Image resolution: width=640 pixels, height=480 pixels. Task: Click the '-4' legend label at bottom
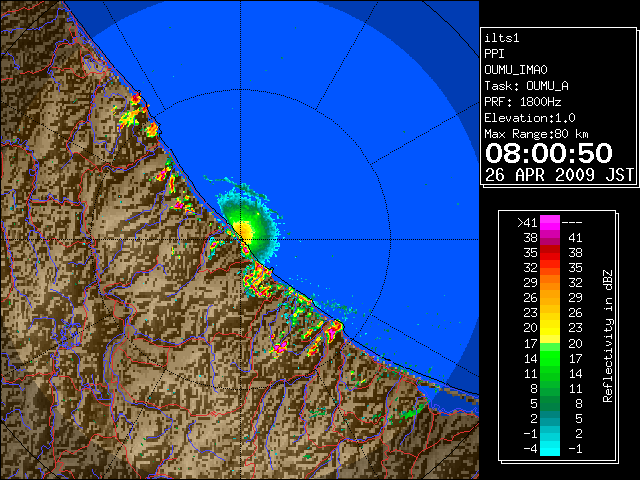click(x=530, y=449)
